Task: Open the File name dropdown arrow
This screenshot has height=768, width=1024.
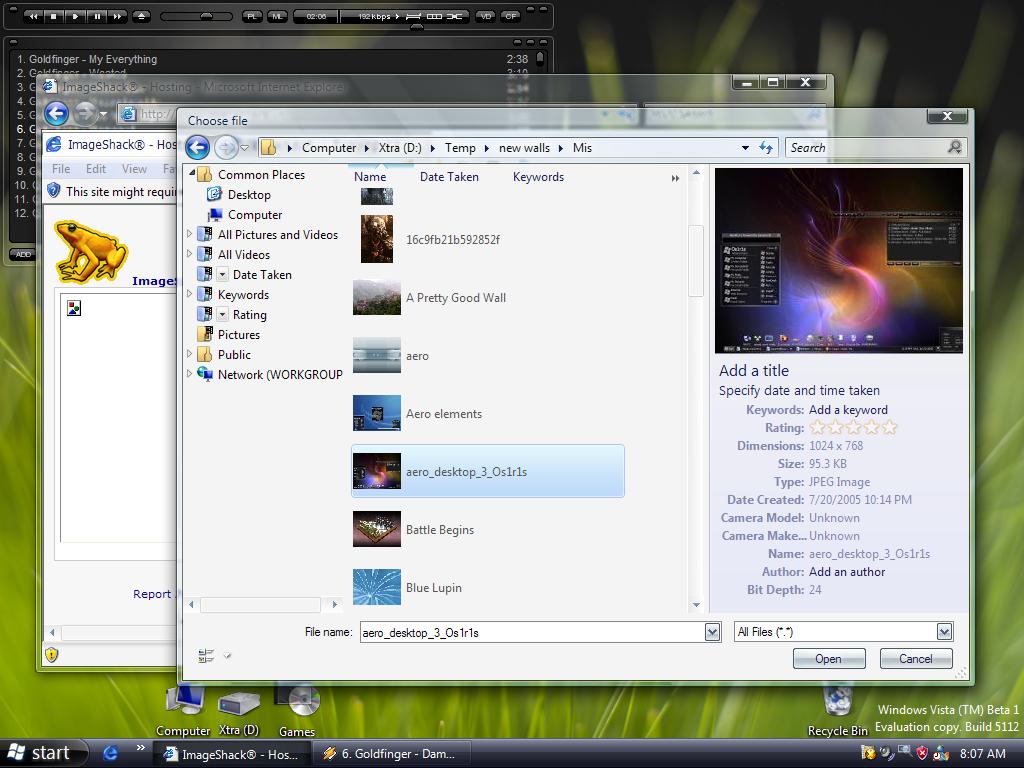Action: coord(712,631)
